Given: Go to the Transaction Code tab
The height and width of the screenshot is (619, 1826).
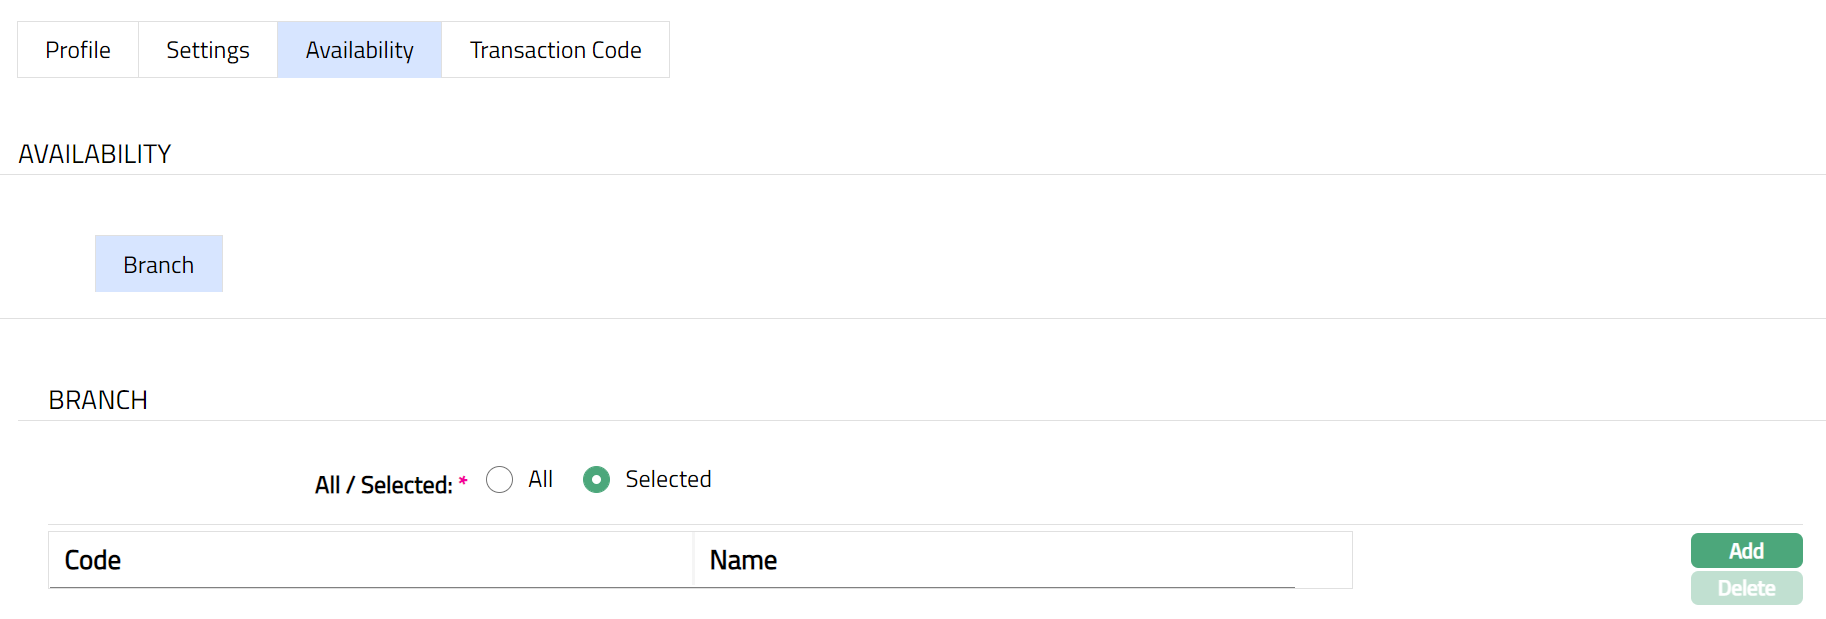Looking at the screenshot, I should pos(556,50).
